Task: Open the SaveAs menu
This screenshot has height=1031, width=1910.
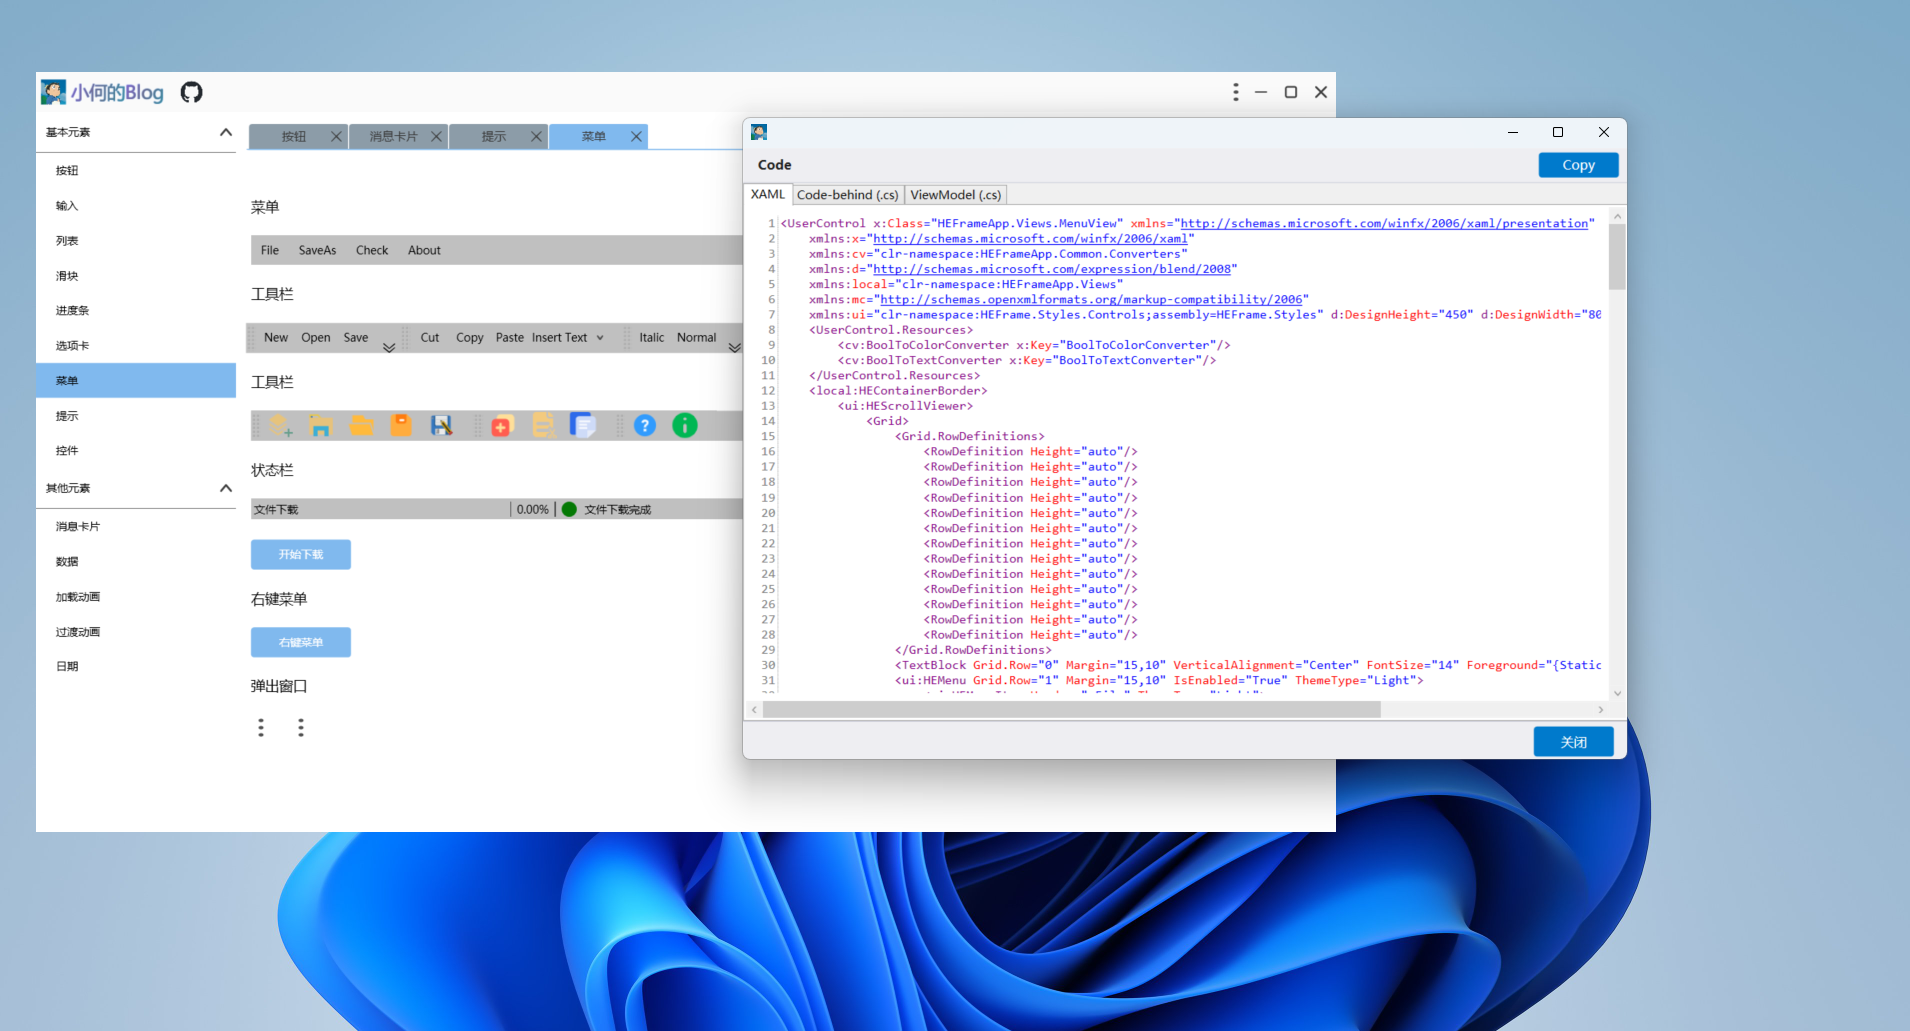Action: pyautogui.click(x=317, y=251)
